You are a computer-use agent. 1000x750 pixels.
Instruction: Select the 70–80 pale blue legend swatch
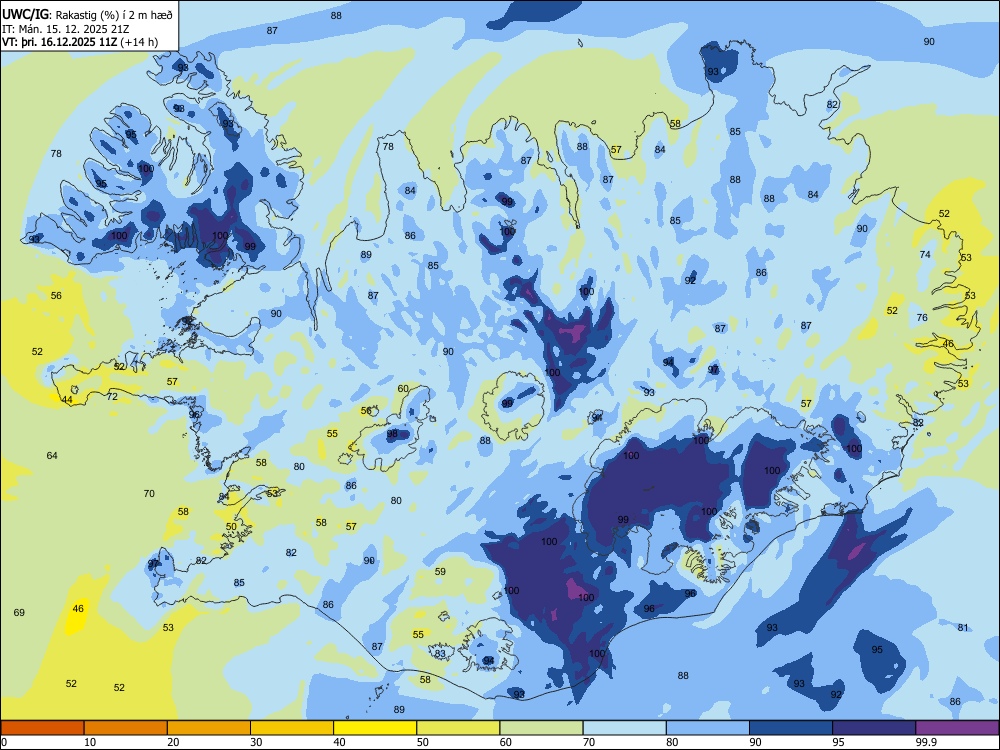click(x=624, y=728)
